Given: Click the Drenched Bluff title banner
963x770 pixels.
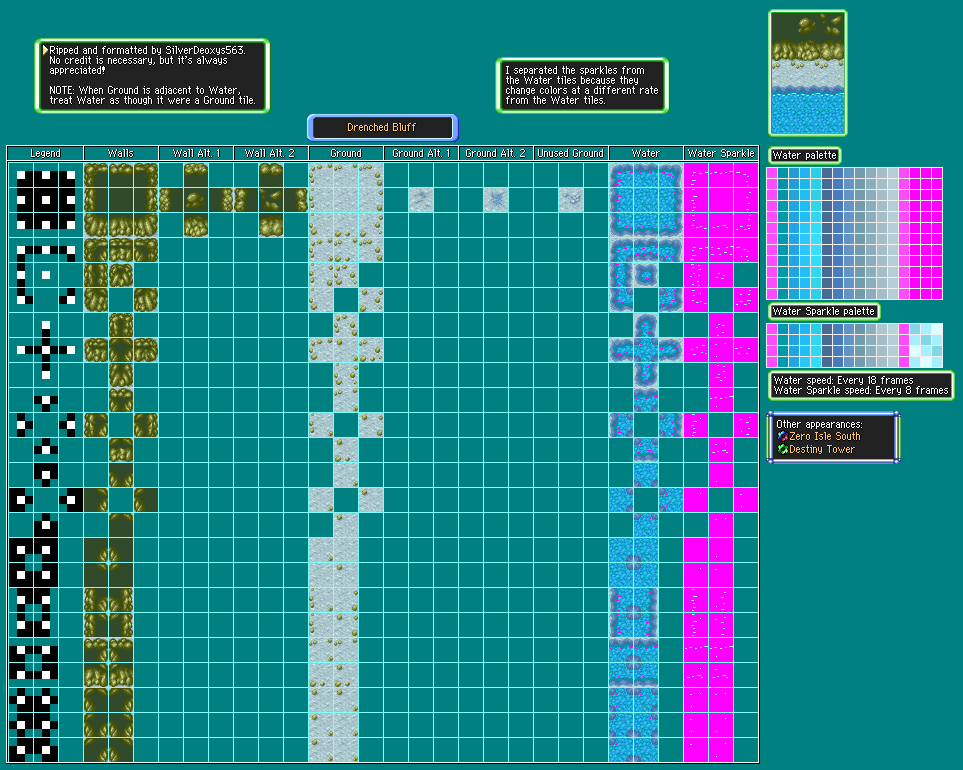Looking at the screenshot, I should (382, 128).
